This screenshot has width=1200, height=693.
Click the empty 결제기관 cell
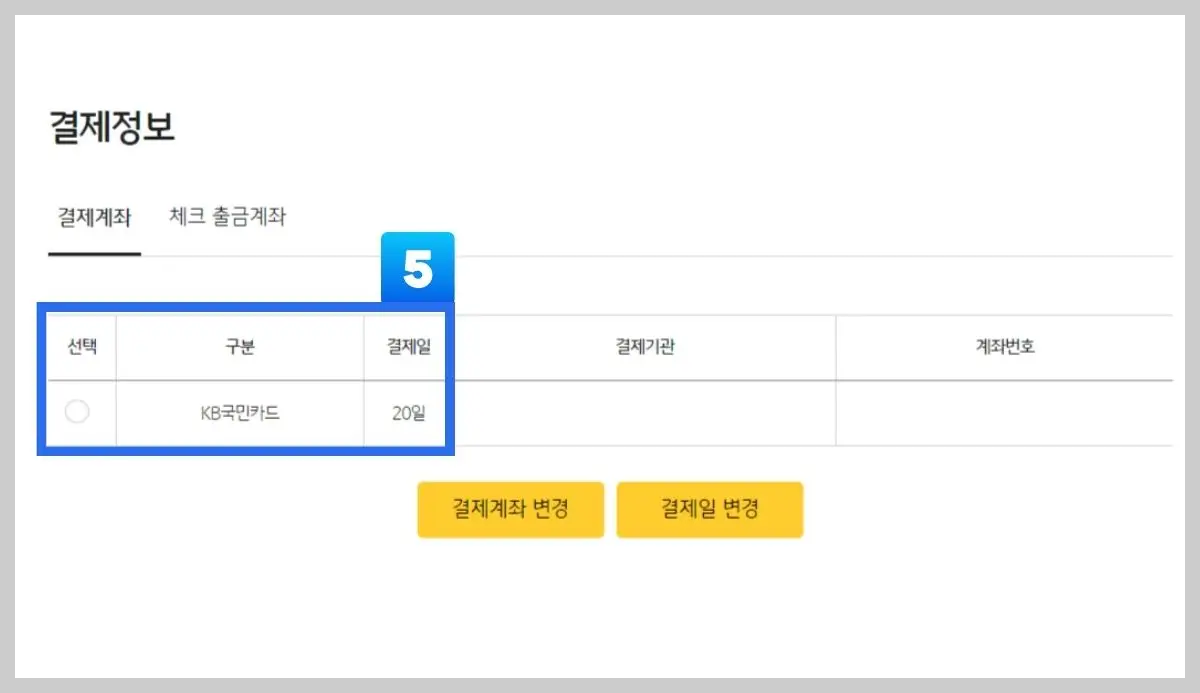coord(643,413)
